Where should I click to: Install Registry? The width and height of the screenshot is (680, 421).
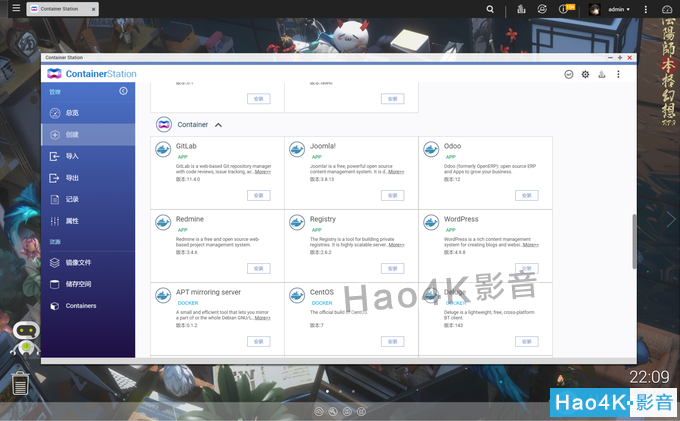click(x=392, y=268)
